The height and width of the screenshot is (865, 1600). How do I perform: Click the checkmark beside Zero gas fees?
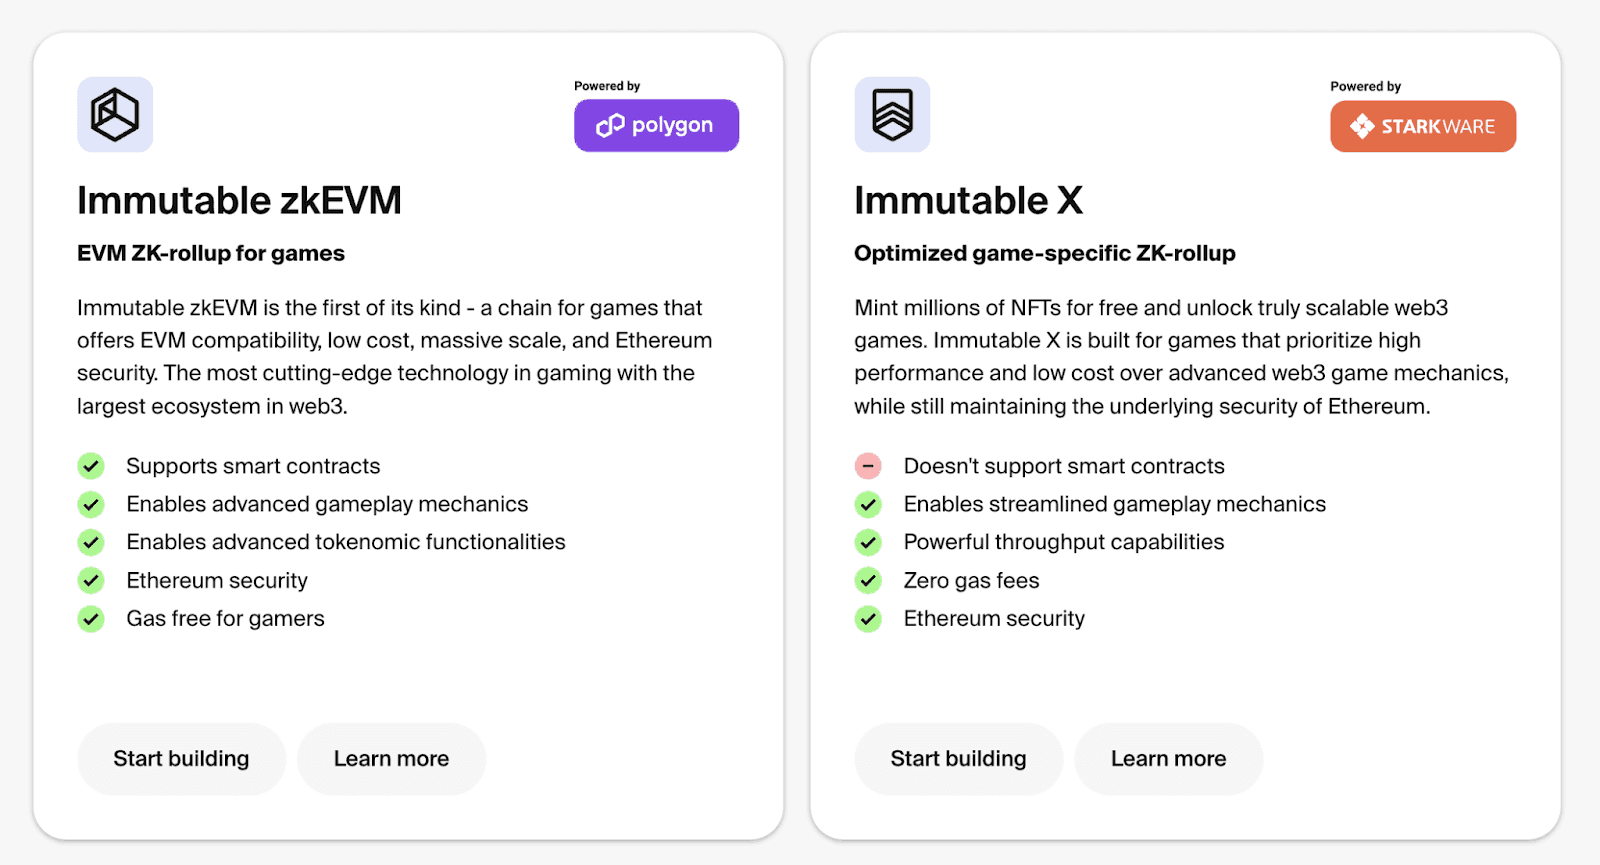tap(868, 580)
